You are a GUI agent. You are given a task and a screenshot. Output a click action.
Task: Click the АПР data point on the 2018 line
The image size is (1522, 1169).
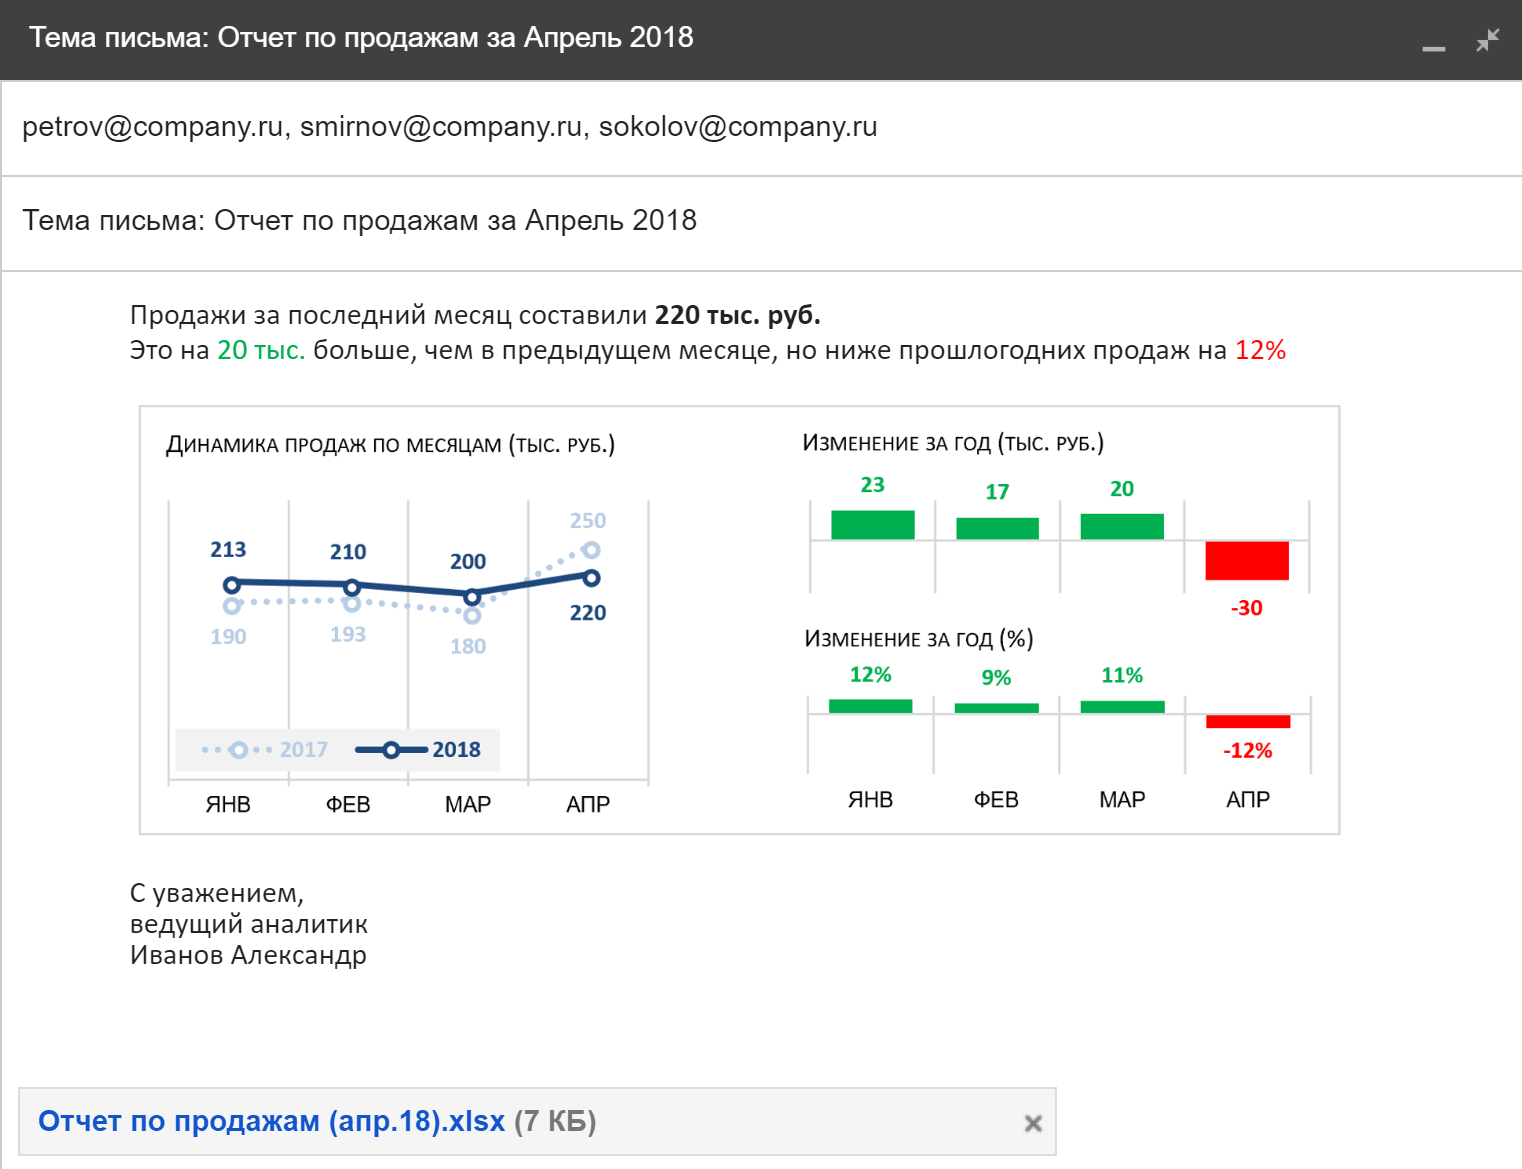(x=590, y=577)
